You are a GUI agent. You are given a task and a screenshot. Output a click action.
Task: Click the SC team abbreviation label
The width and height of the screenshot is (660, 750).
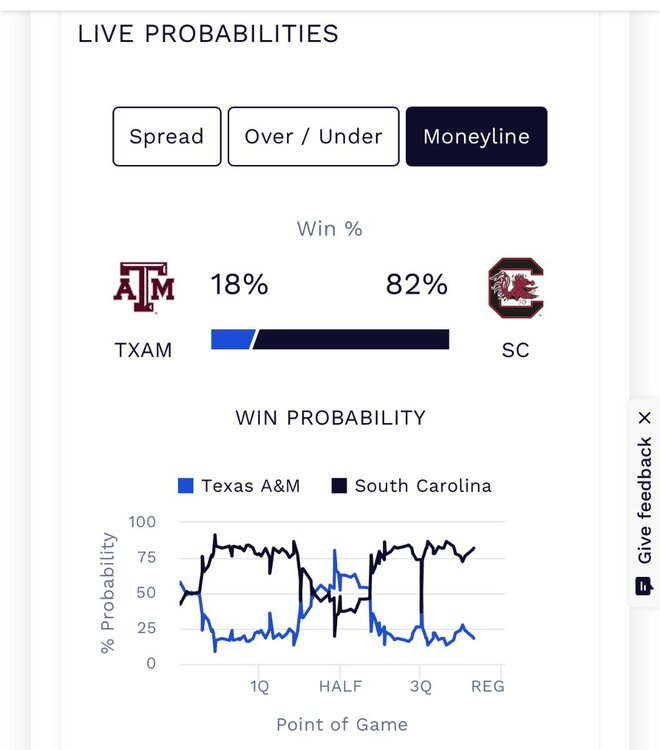516,350
